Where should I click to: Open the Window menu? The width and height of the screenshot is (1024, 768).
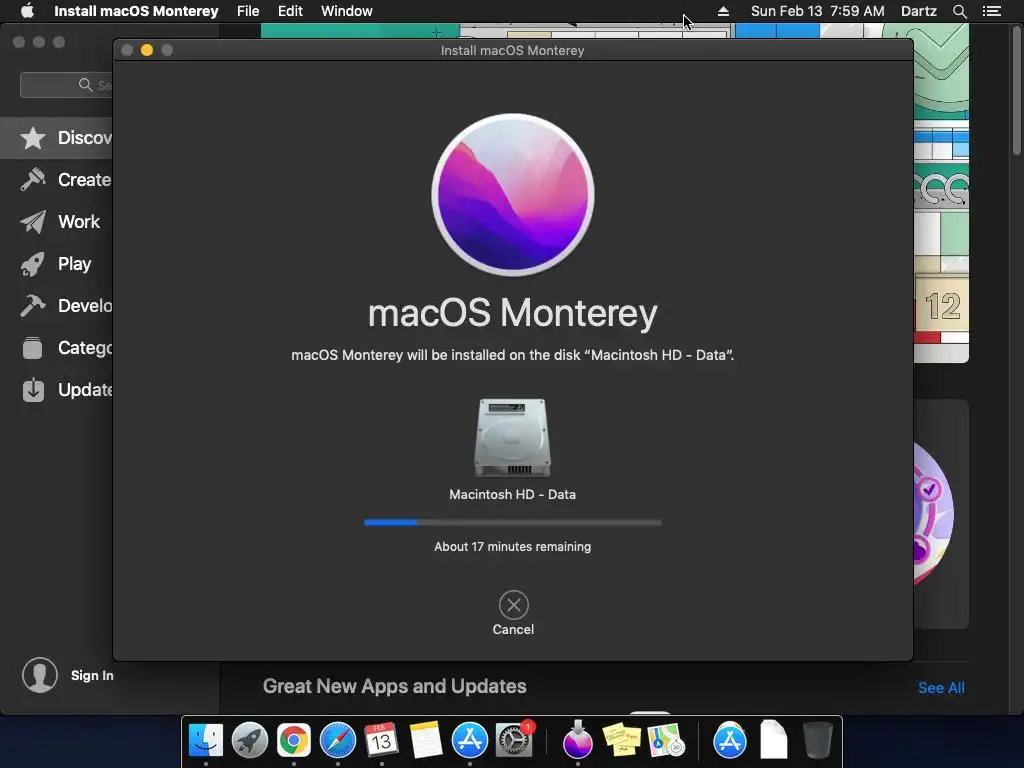[347, 11]
